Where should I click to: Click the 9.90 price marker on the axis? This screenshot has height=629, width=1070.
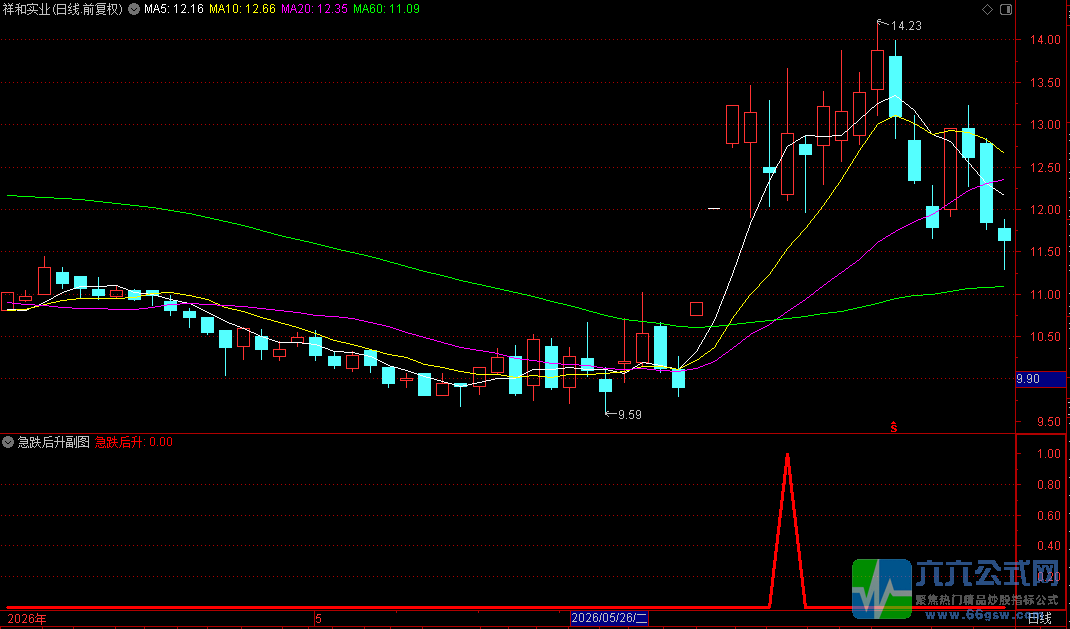1040,379
